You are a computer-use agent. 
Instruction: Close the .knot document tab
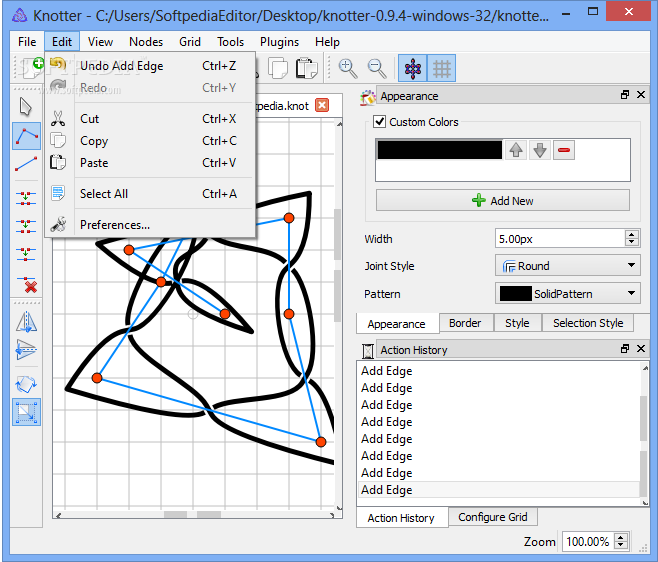(x=322, y=105)
